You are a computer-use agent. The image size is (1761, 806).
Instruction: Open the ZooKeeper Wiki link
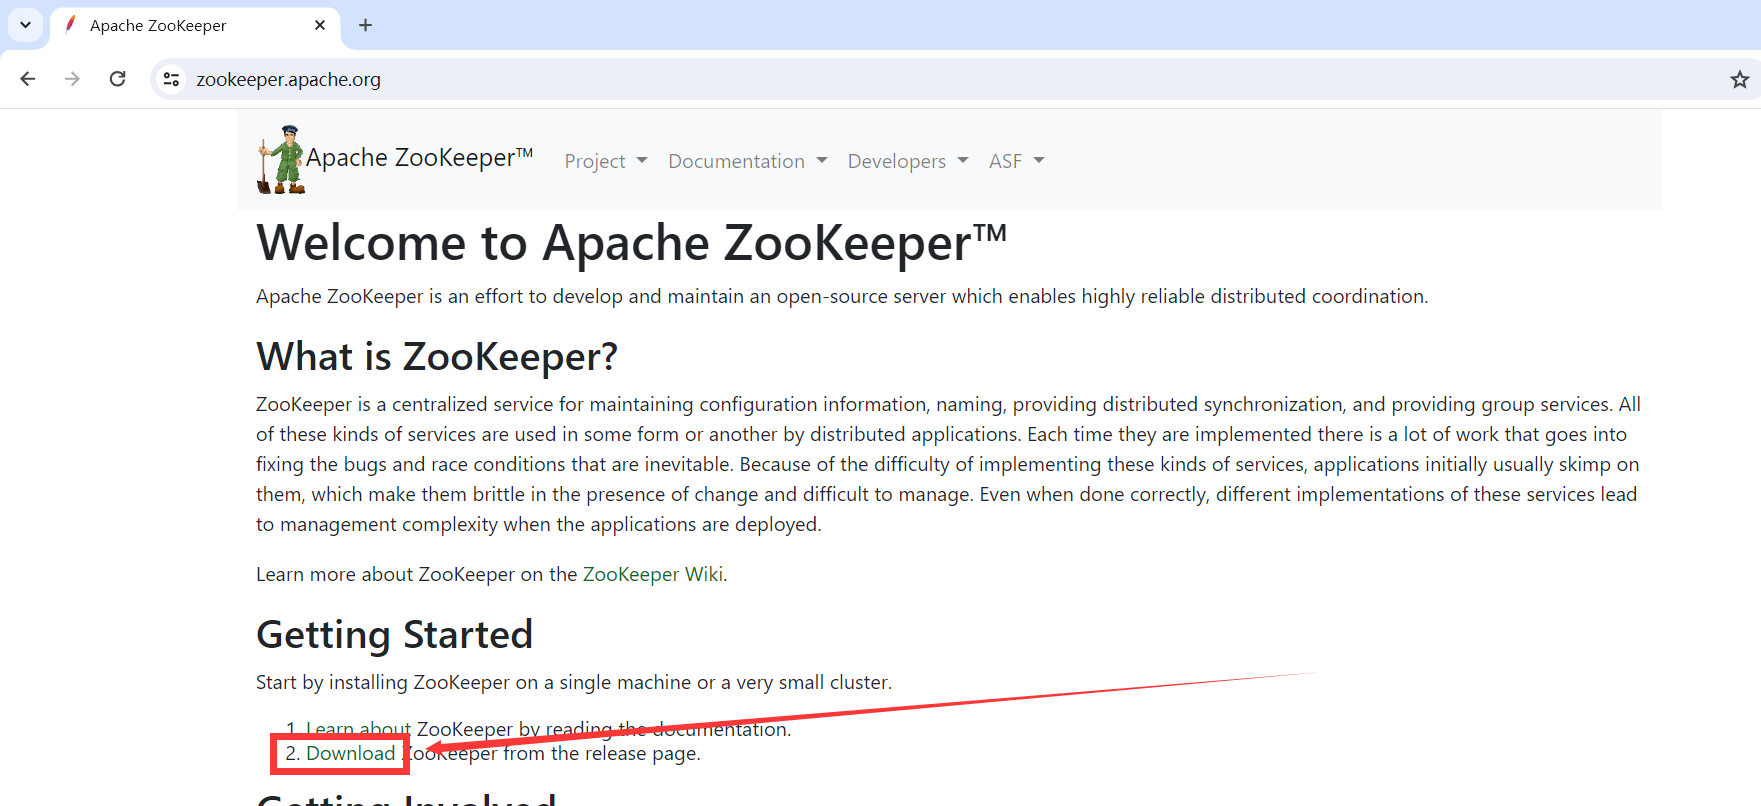653,574
